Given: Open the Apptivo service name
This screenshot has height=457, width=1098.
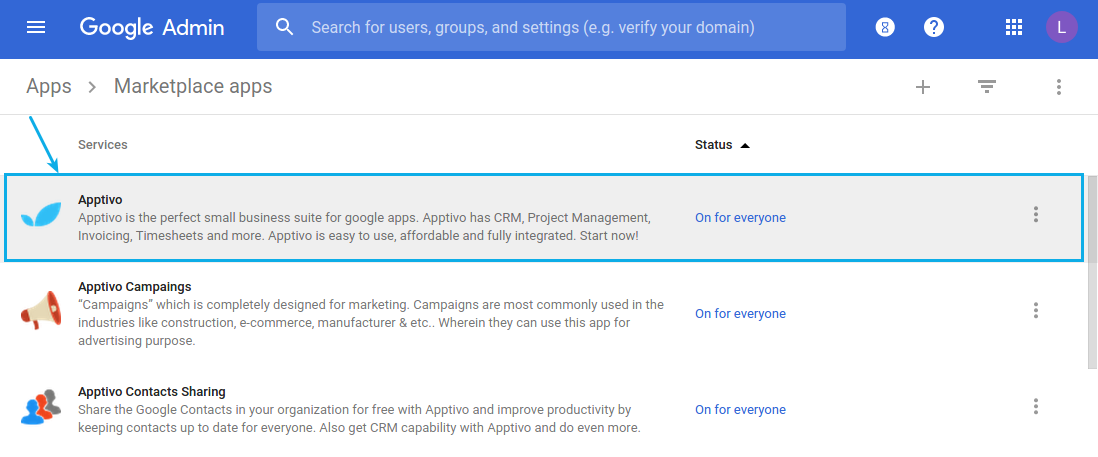Looking at the screenshot, I should [x=100, y=200].
